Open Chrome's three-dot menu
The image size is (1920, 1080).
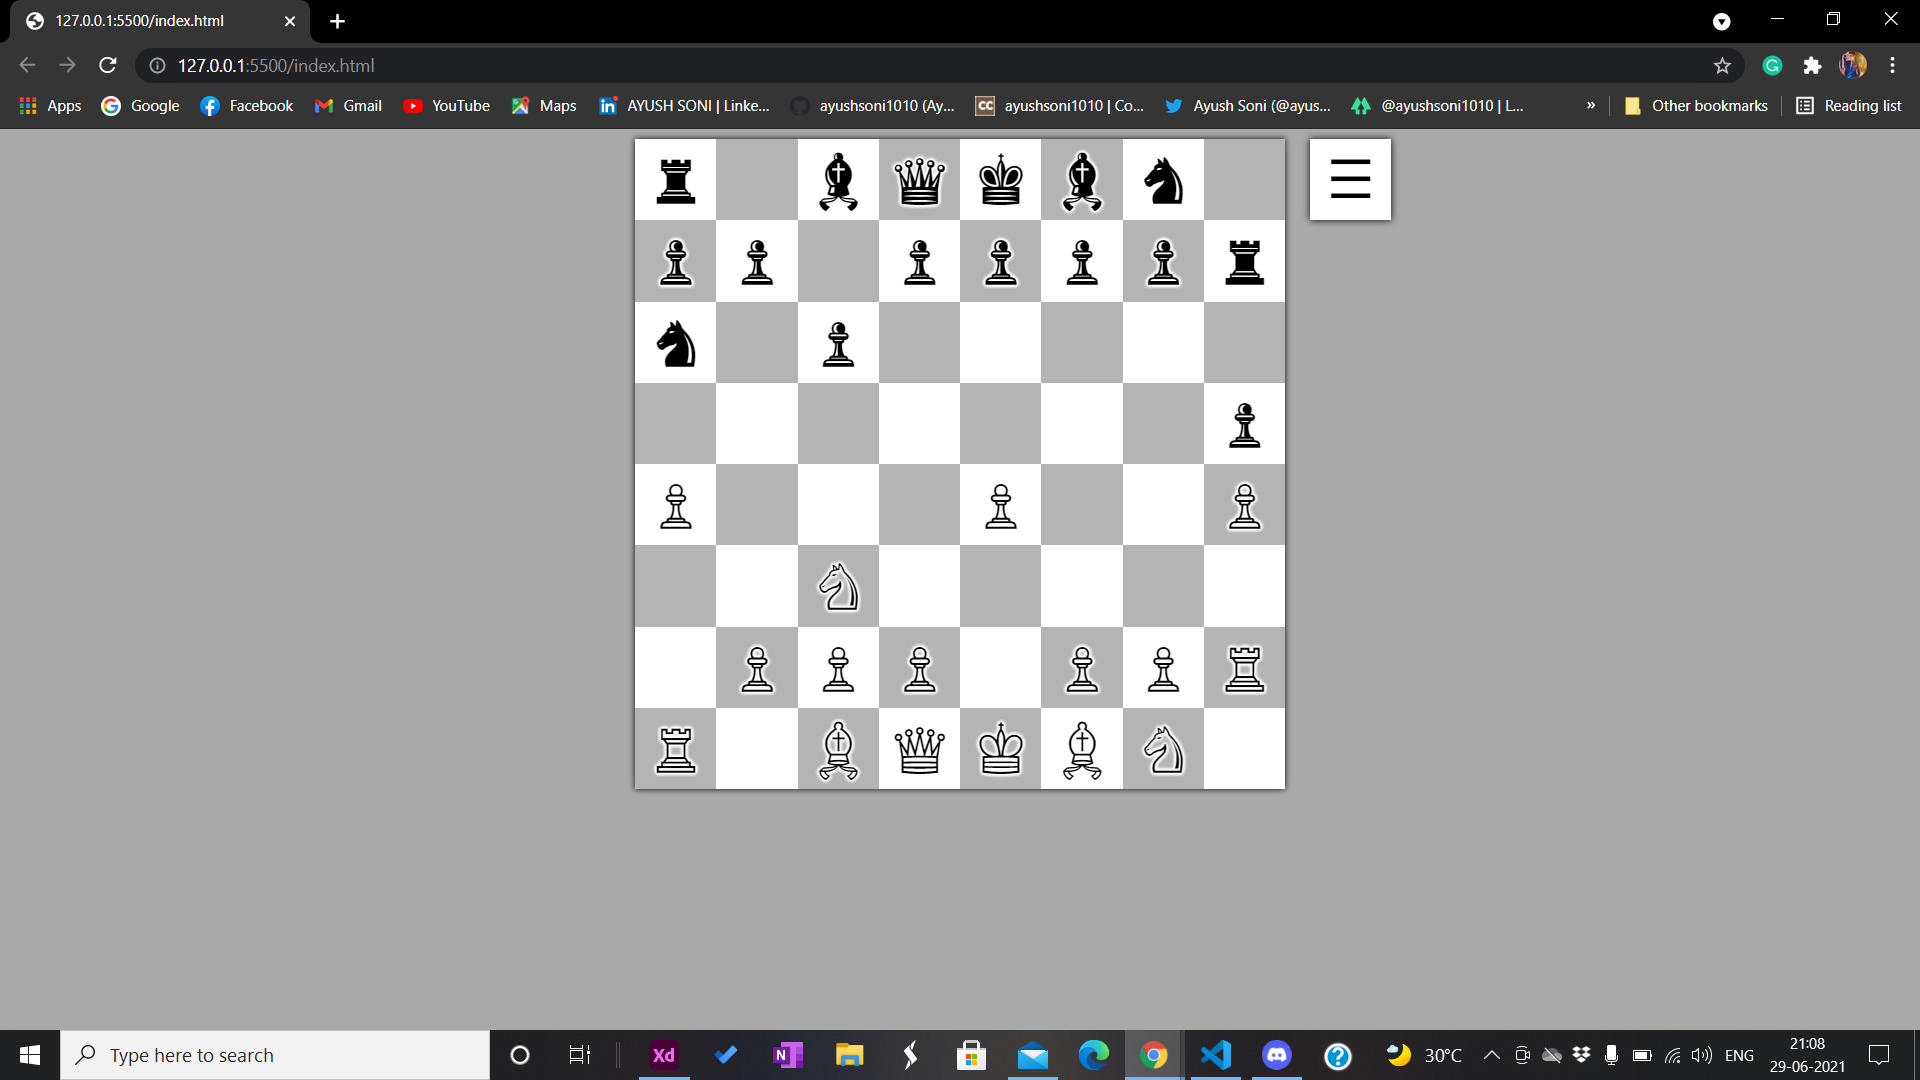coord(1892,66)
